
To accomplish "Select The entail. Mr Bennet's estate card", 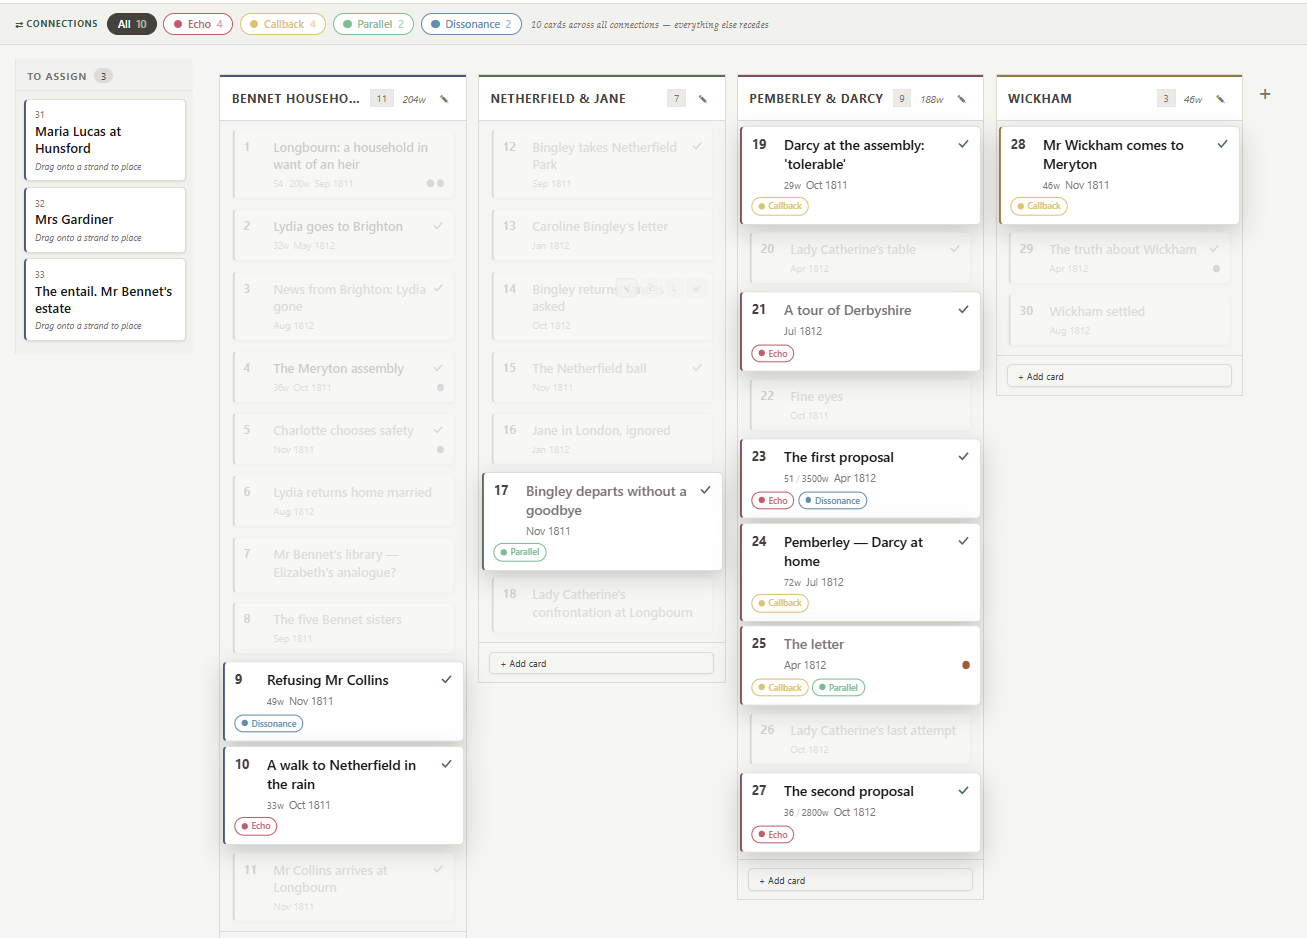I will click(x=105, y=300).
